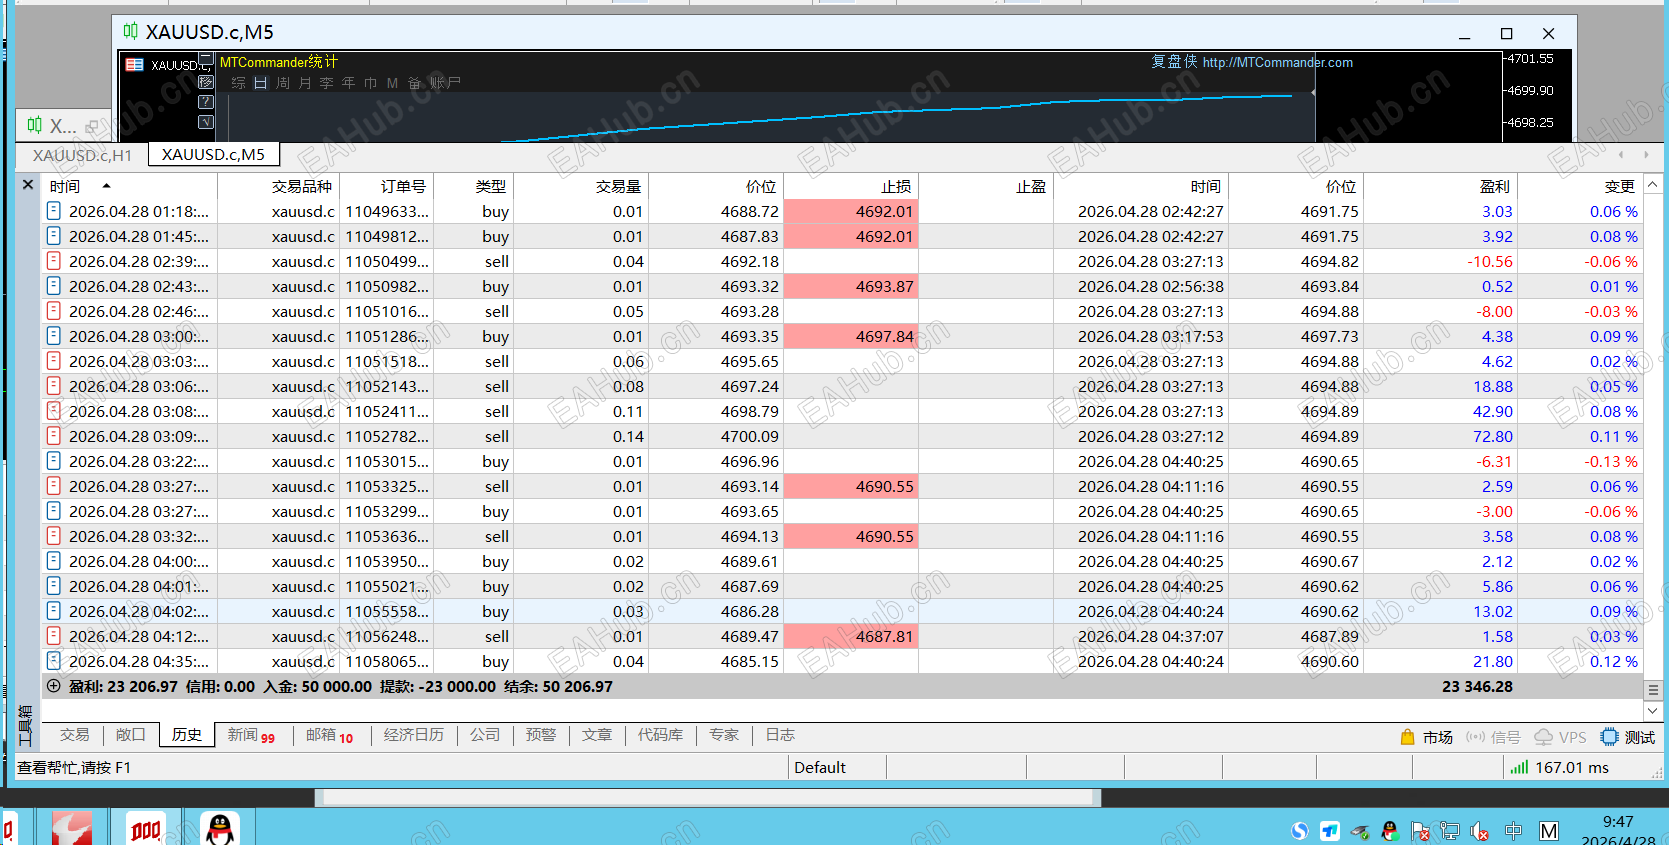Image resolution: width=1669 pixels, height=845 pixels.
Task: Click the order icon for 11058065 row
Action: click(54, 661)
